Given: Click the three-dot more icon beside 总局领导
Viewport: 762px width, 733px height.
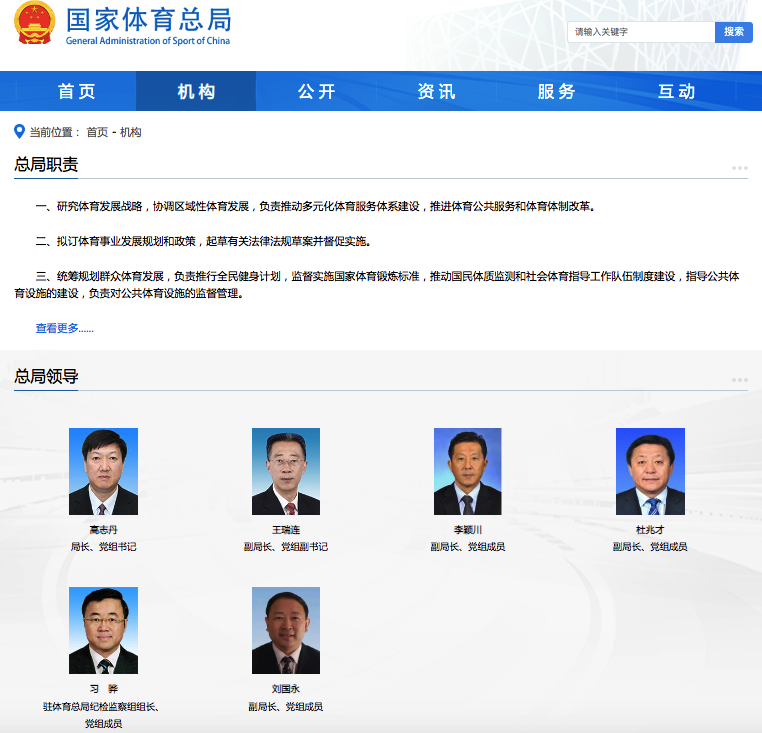Looking at the screenshot, I should (739, 380).
